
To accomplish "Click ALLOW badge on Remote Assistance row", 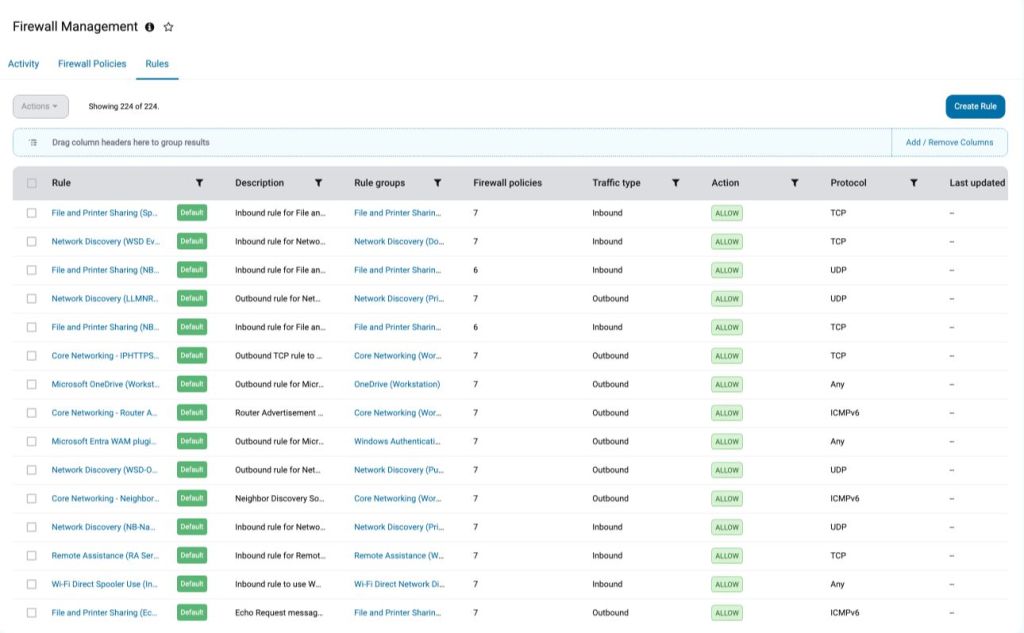I will 727,556.
